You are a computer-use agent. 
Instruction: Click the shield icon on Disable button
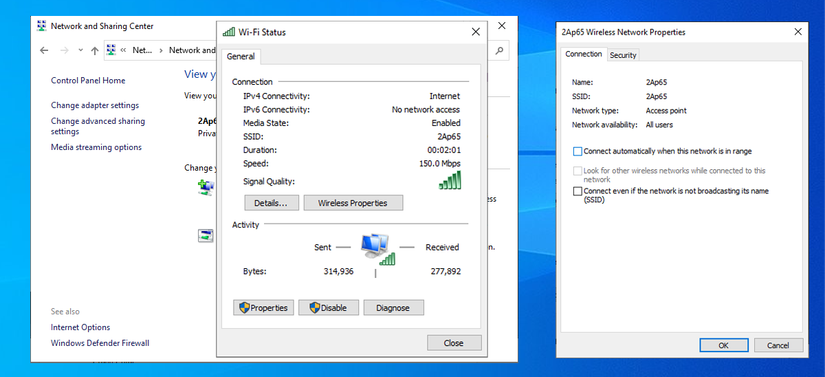(x=315, y=308)
